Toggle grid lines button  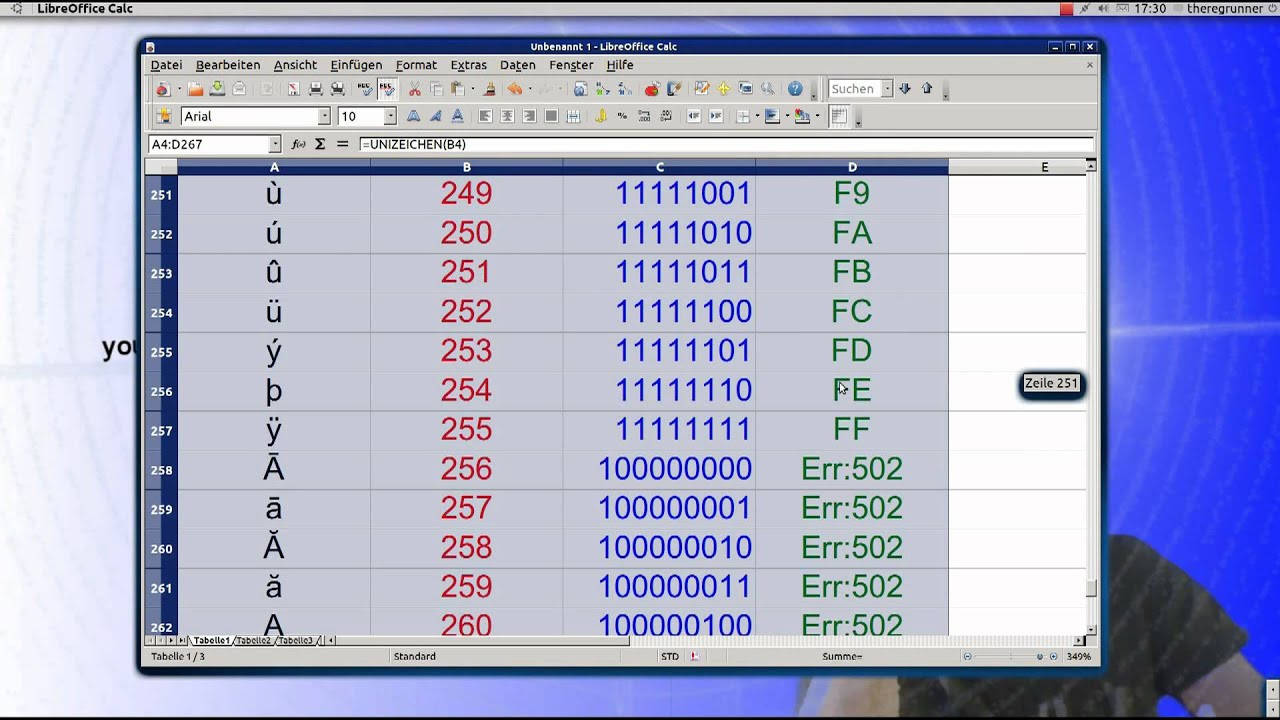[839, 116]
